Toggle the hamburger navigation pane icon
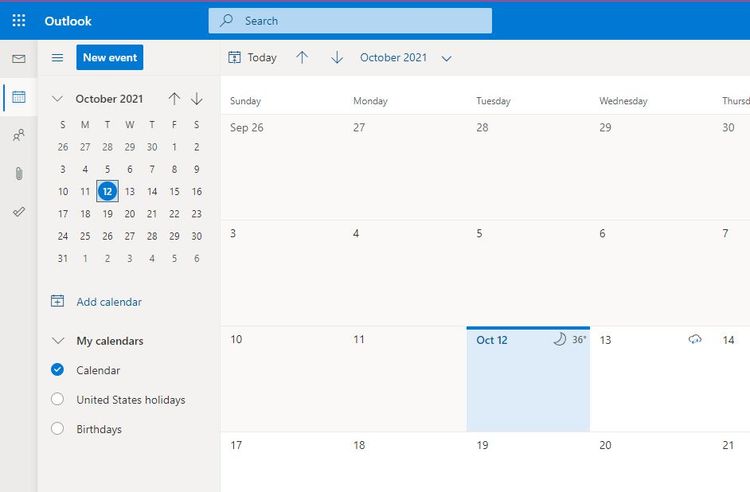Image resolution: width=750 pixels, height=492 pixels. [x=57, y=58]
